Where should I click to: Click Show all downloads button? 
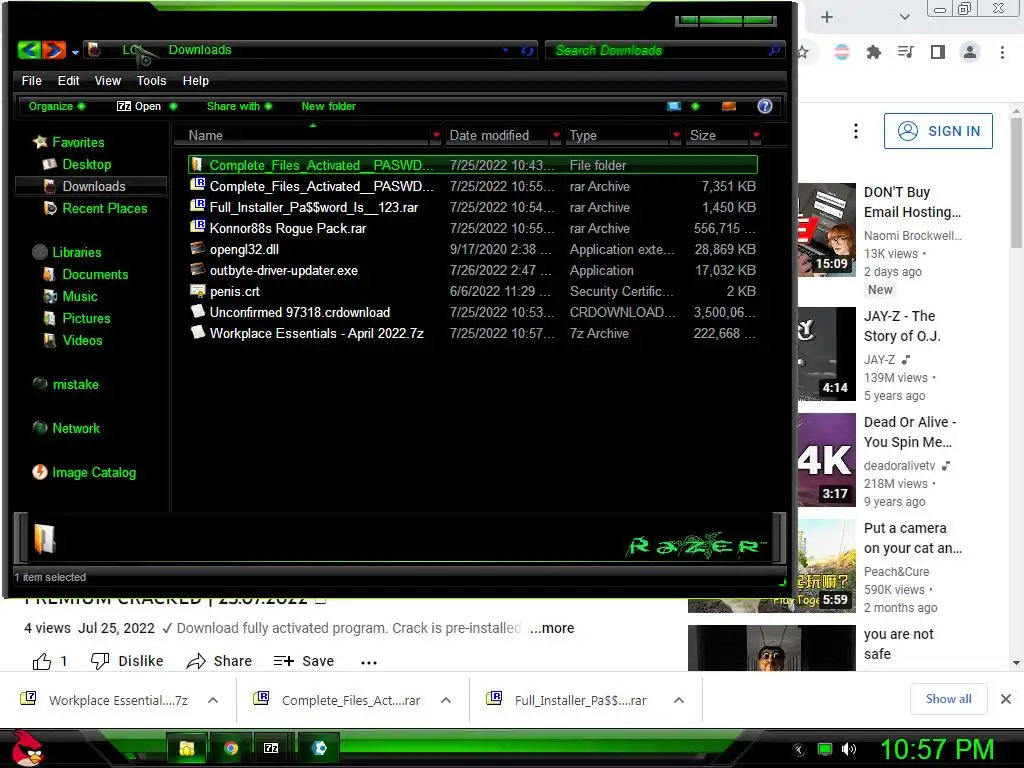(x=948, y=699)
